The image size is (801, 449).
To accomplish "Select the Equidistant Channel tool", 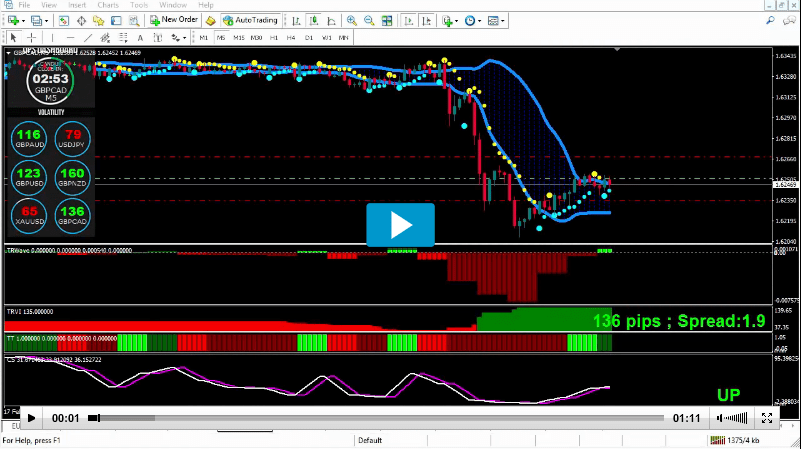I will [x=105, y=37].
